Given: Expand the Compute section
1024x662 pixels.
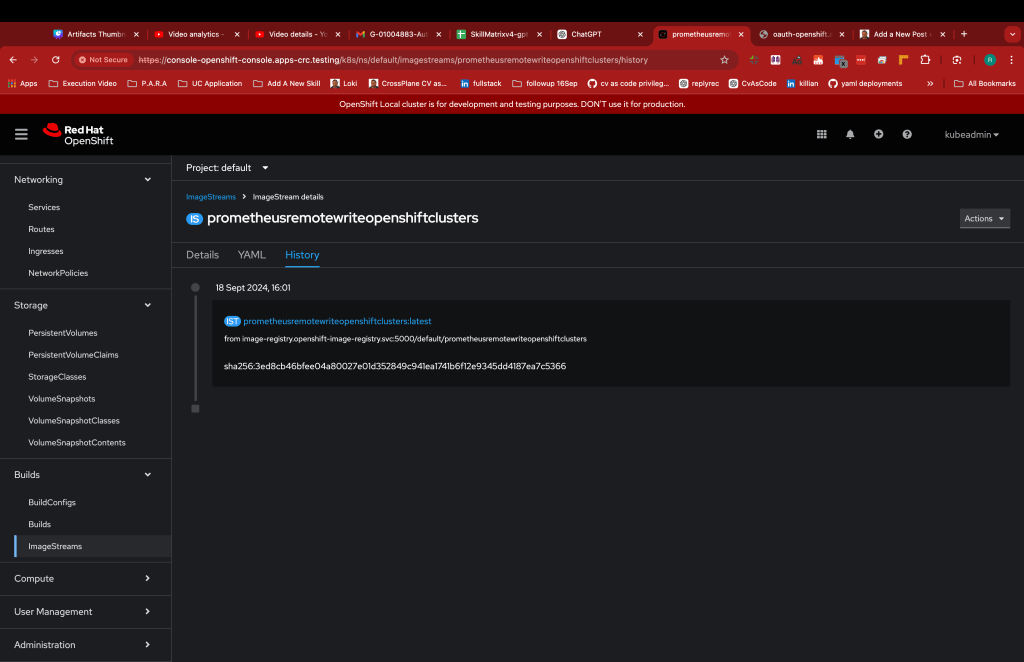Looking at the screenshot, I should point(85,578).
